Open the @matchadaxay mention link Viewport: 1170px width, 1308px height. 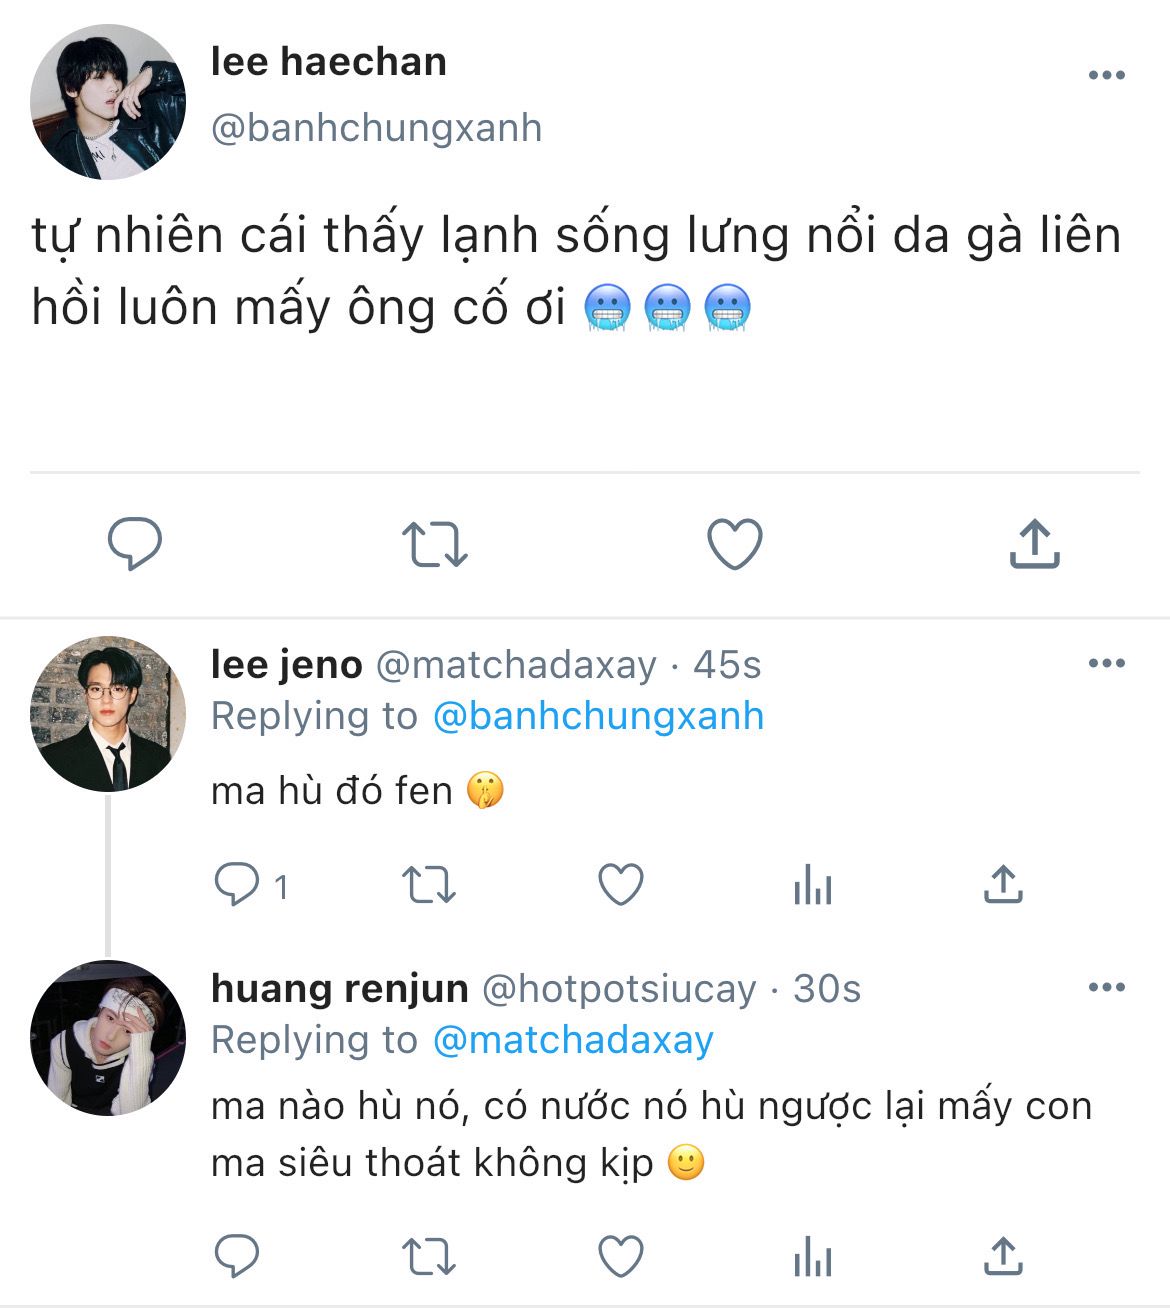[x=573, y=1040]
